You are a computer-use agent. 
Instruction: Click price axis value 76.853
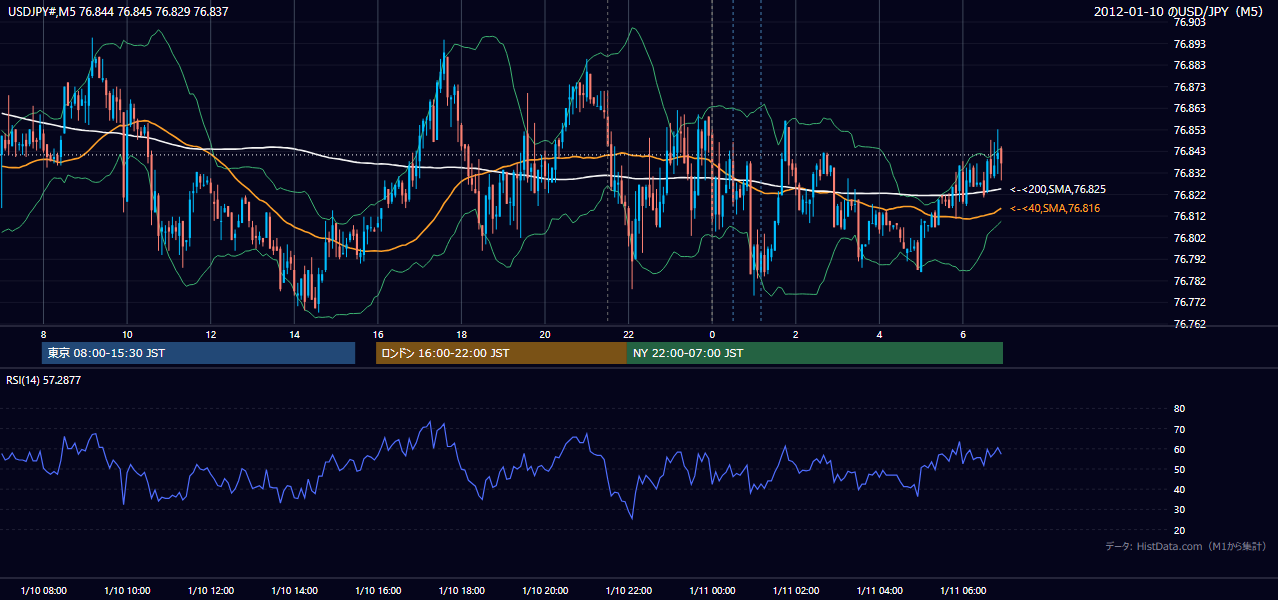tap(1189, 130)
